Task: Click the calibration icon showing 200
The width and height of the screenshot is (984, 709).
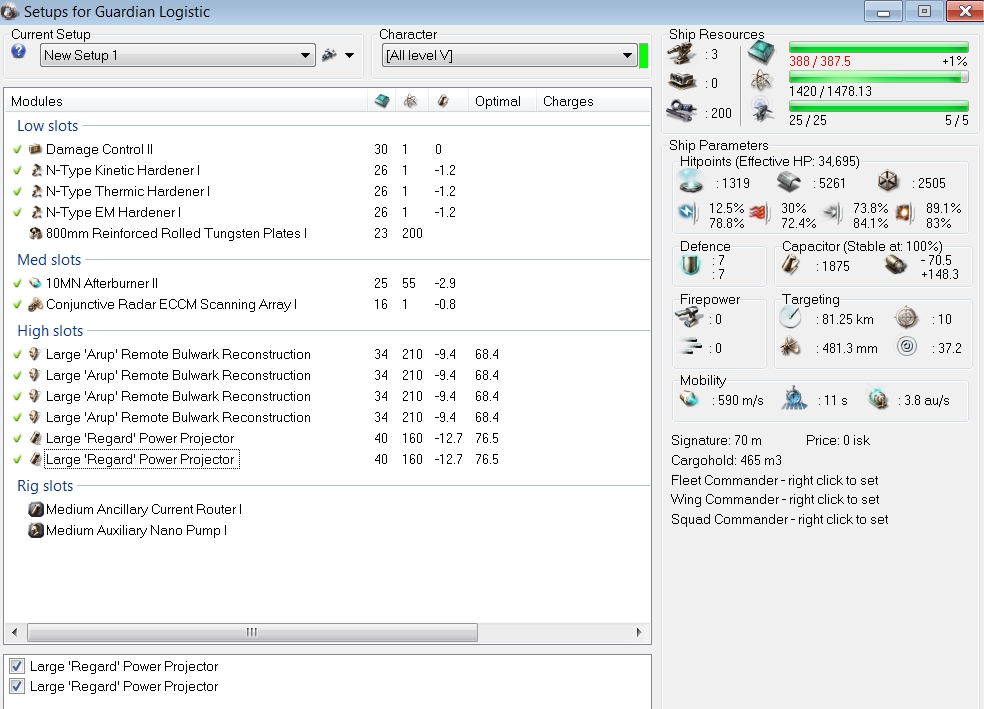Action: [x=682, y=111]
